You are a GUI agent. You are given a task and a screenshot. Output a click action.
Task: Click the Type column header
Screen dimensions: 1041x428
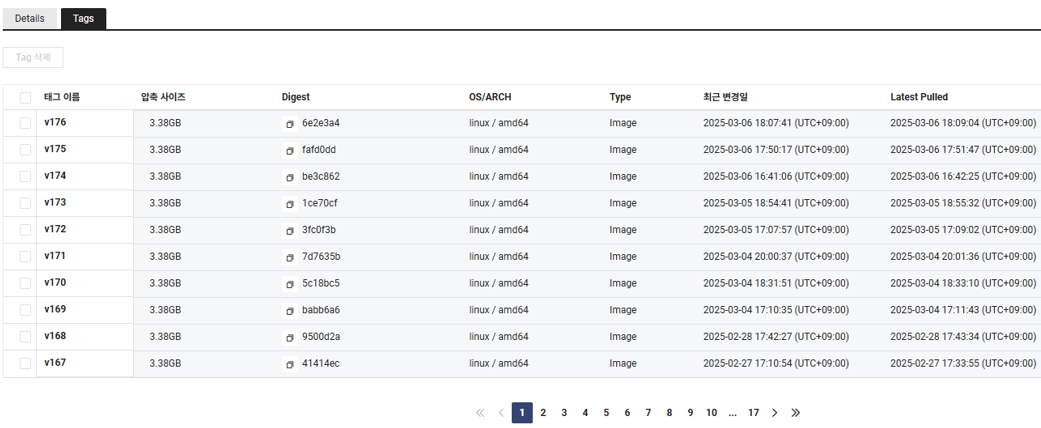pos(620,97)
